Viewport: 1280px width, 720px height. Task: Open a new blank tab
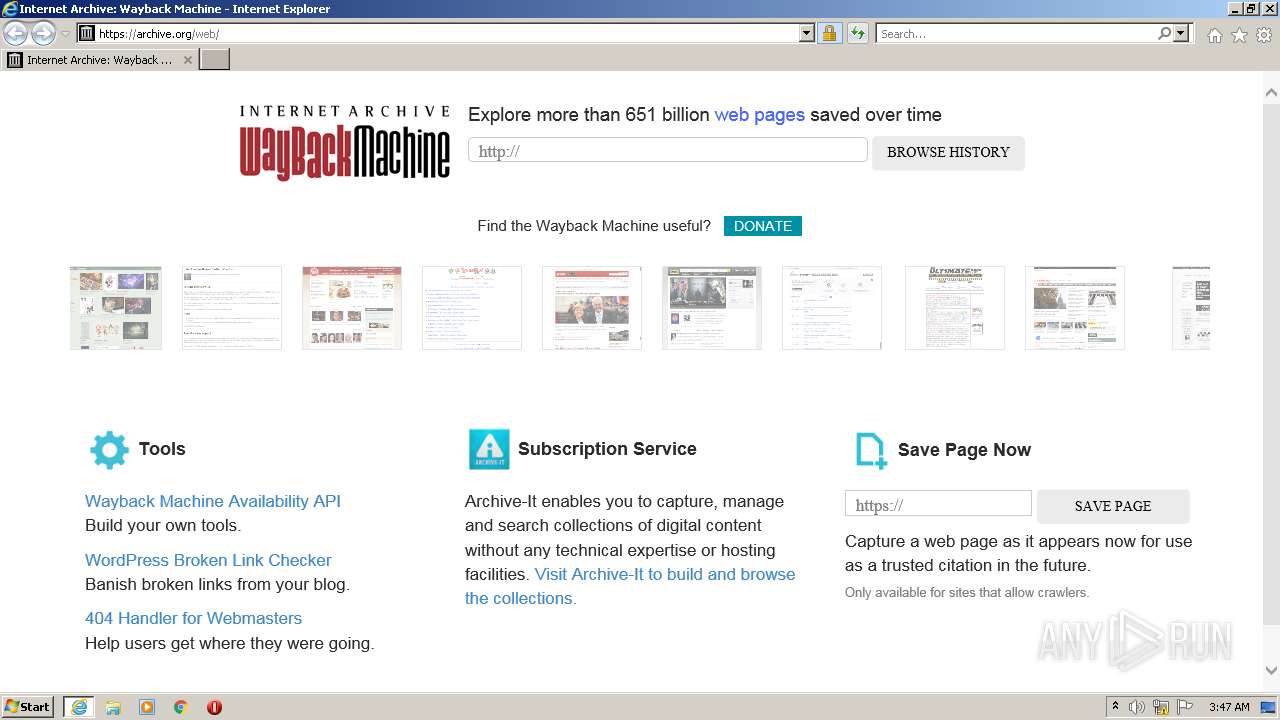[x=215, y=60]
